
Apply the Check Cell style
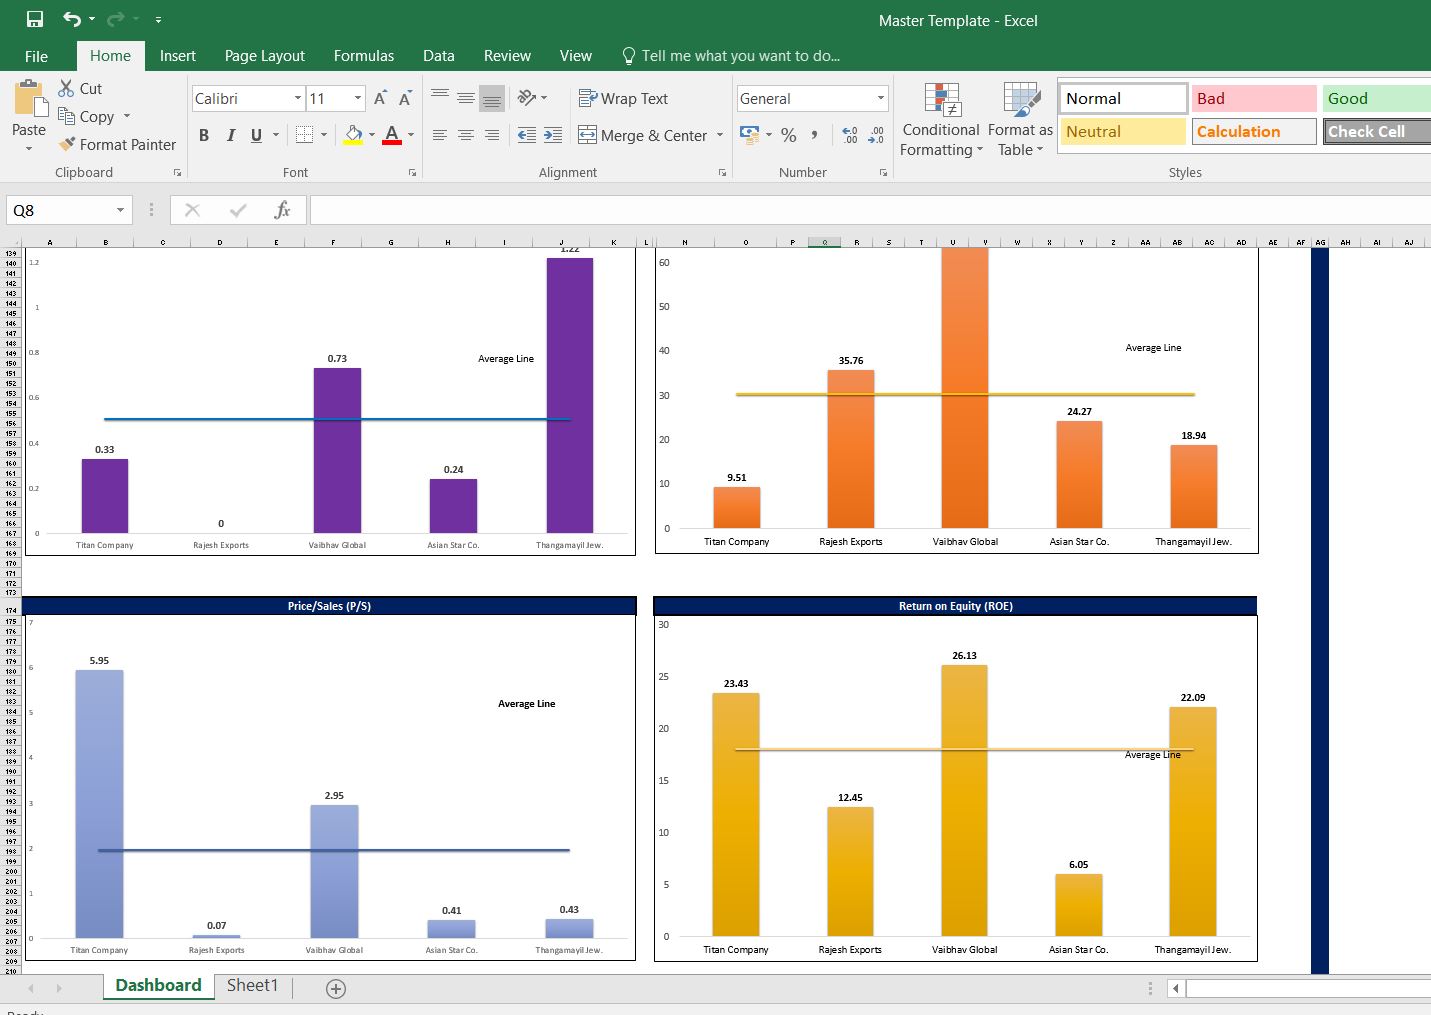click(1377, 131)
